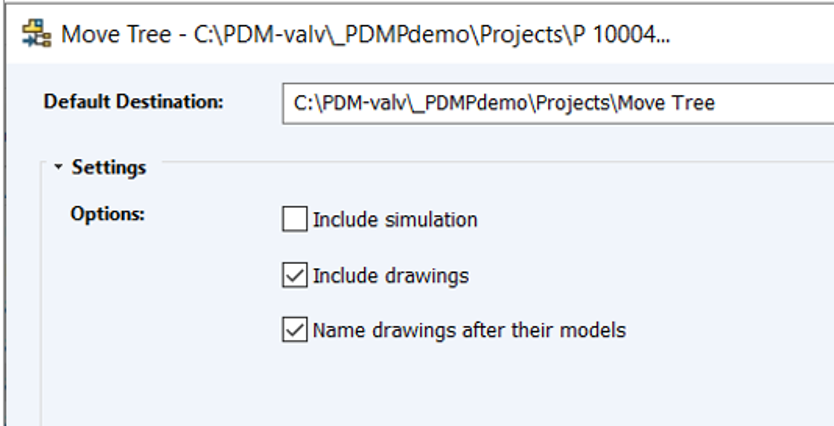Click the "Include drawings" label text

click(391, 275)
